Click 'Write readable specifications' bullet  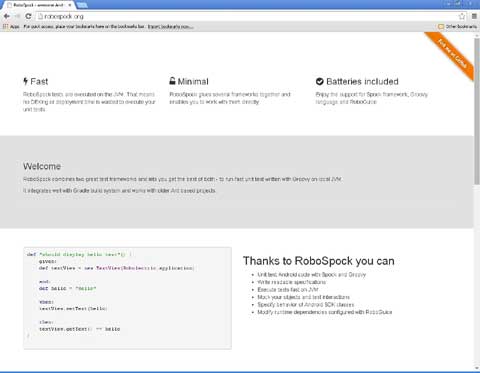292,282
